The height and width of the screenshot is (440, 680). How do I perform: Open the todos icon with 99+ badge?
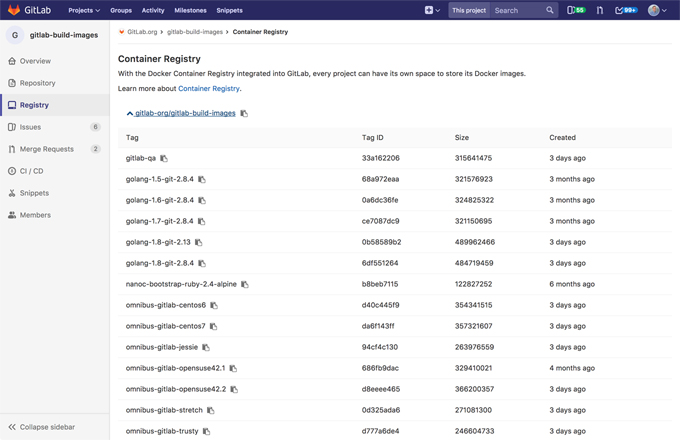coord(626,10)
